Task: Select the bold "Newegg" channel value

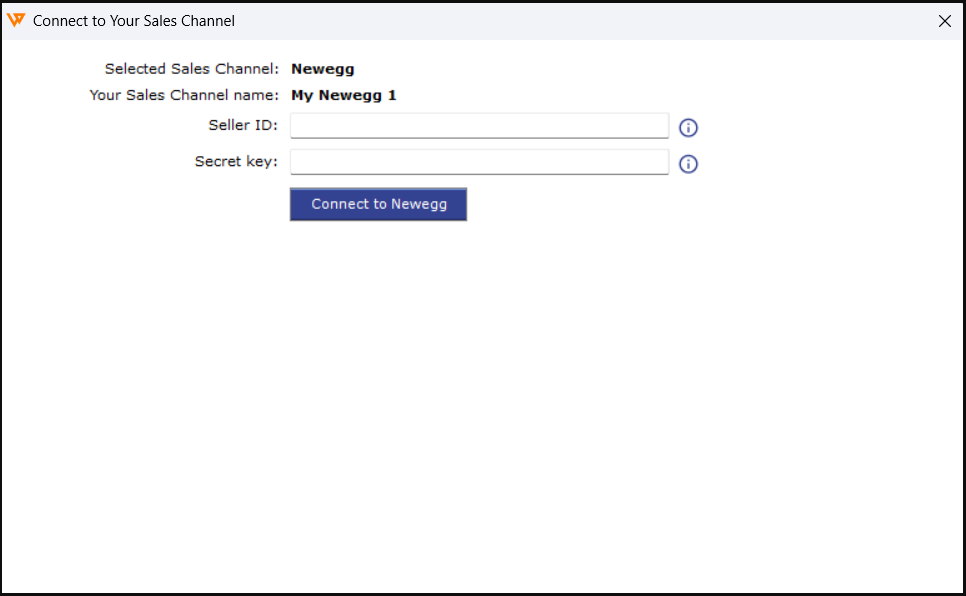Action: click(322, 69)
